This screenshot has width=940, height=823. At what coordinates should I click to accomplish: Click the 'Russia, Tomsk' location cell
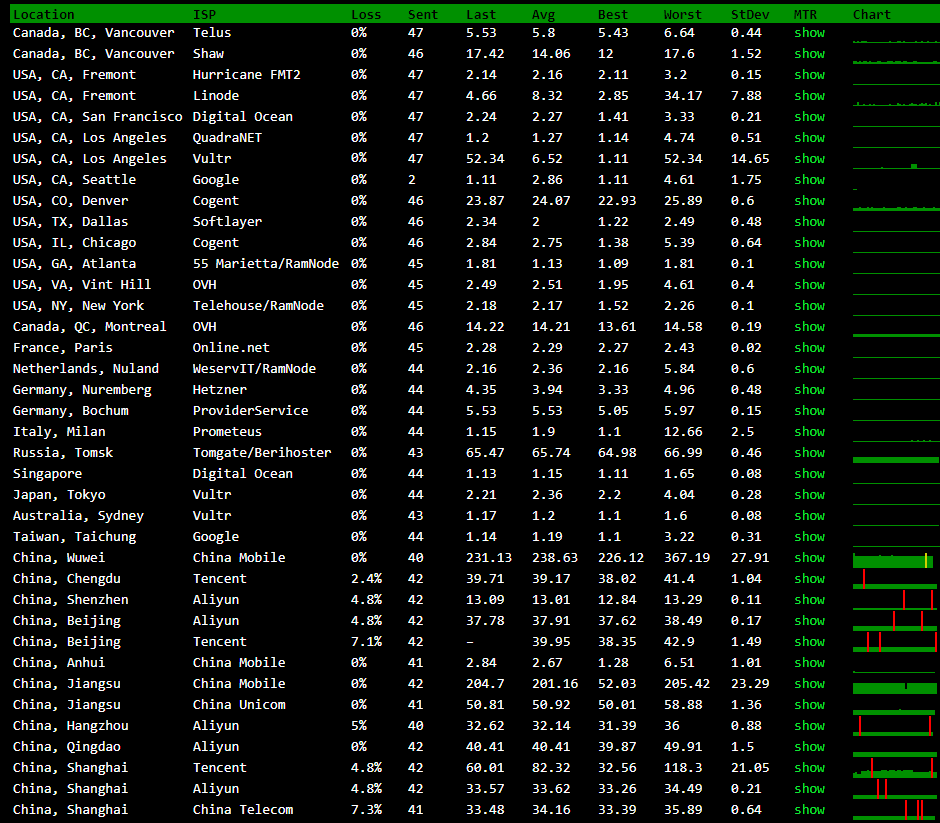(x=63, y=453)
